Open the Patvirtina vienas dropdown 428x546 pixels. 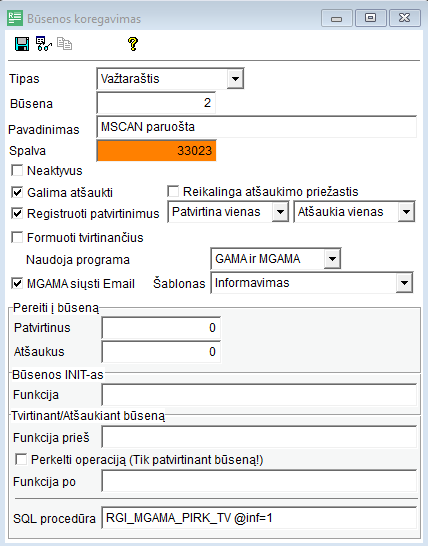280,212
